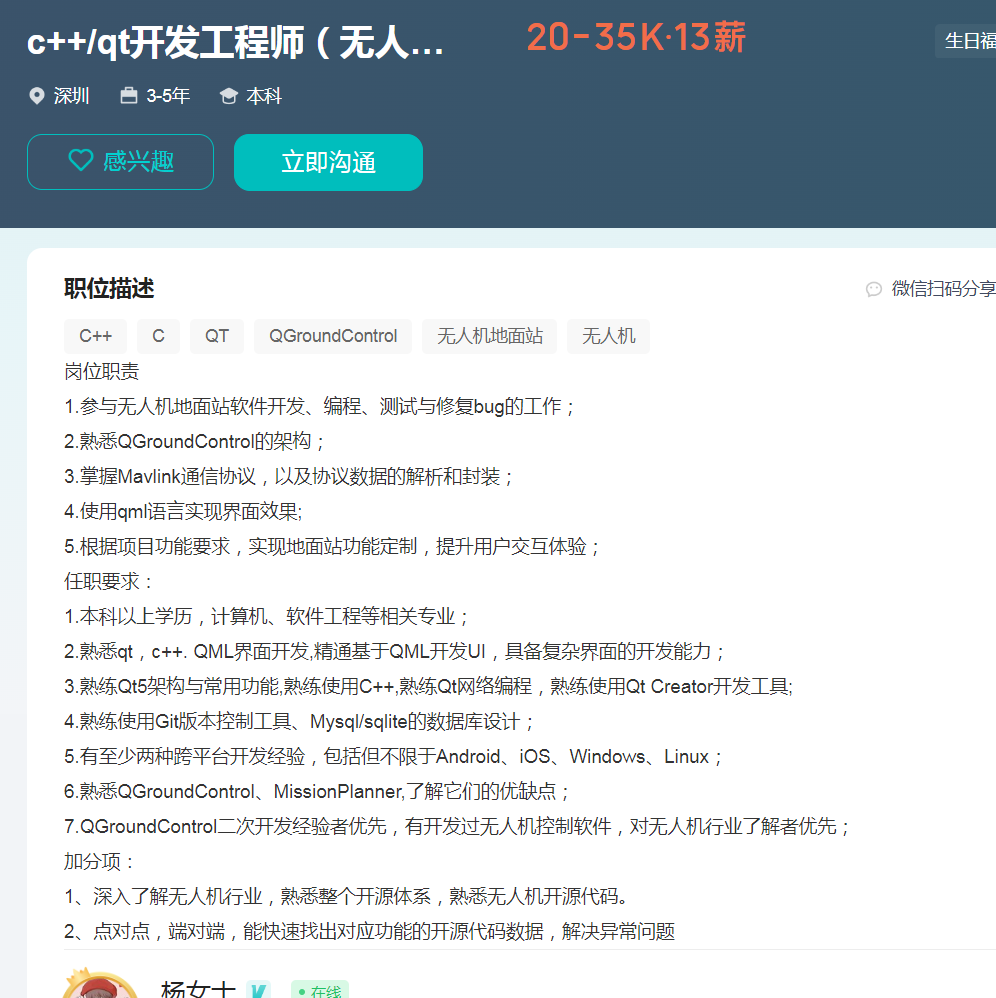Click the line mentioning Mavlink通信协议
Viewport: 996px width, 998px height.
click(x=290, y=476)
